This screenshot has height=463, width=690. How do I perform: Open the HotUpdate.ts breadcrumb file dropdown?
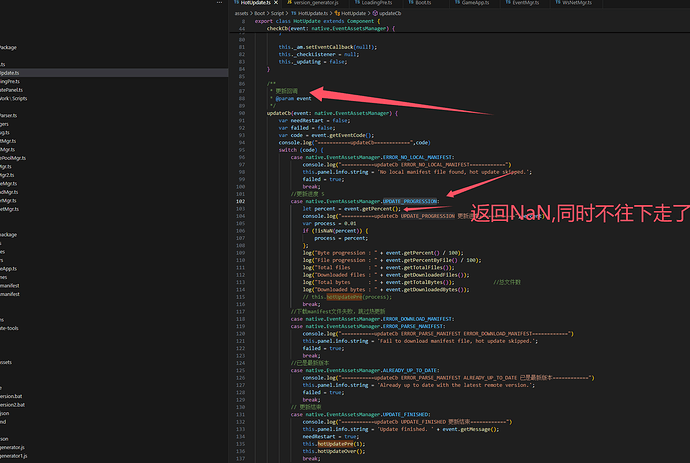click(x=309, y=13)
